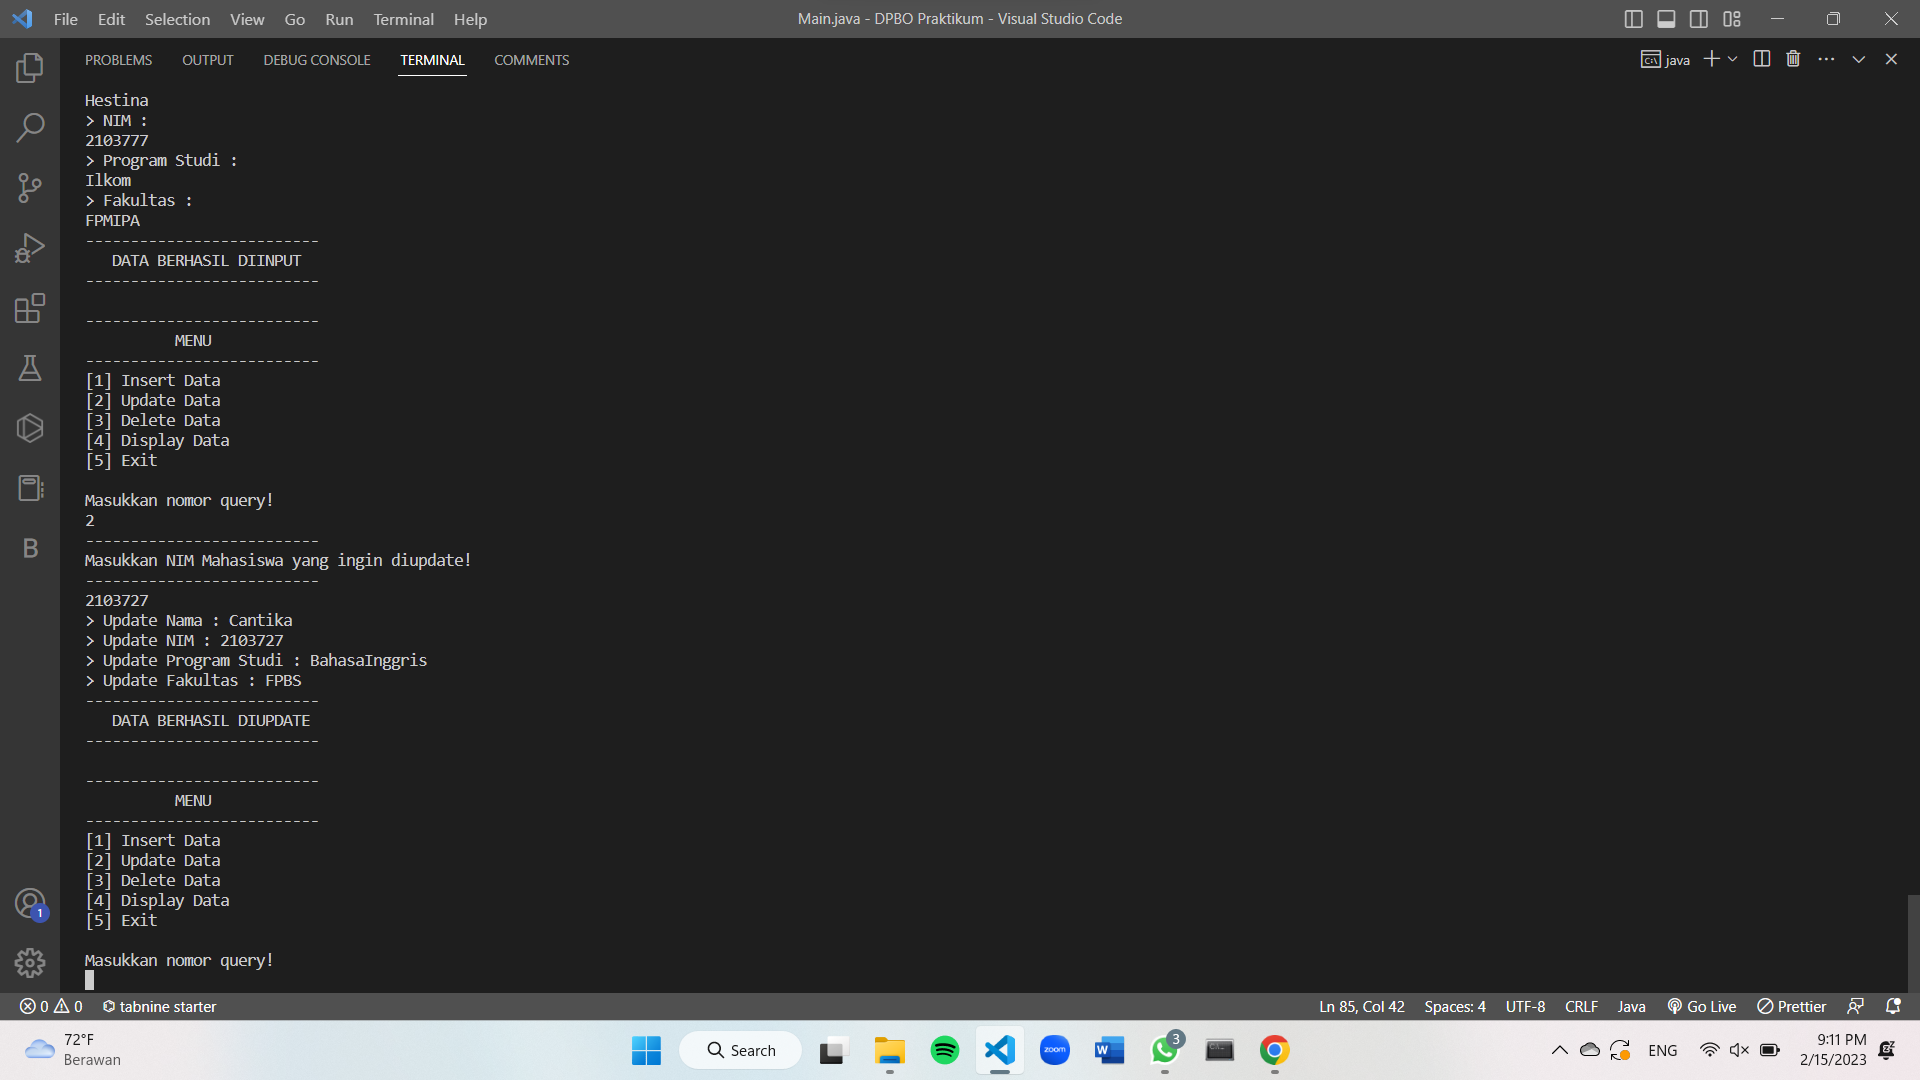Close the terminal panel
The height and width of the screenshot is (1080, 1920).
1891,59
